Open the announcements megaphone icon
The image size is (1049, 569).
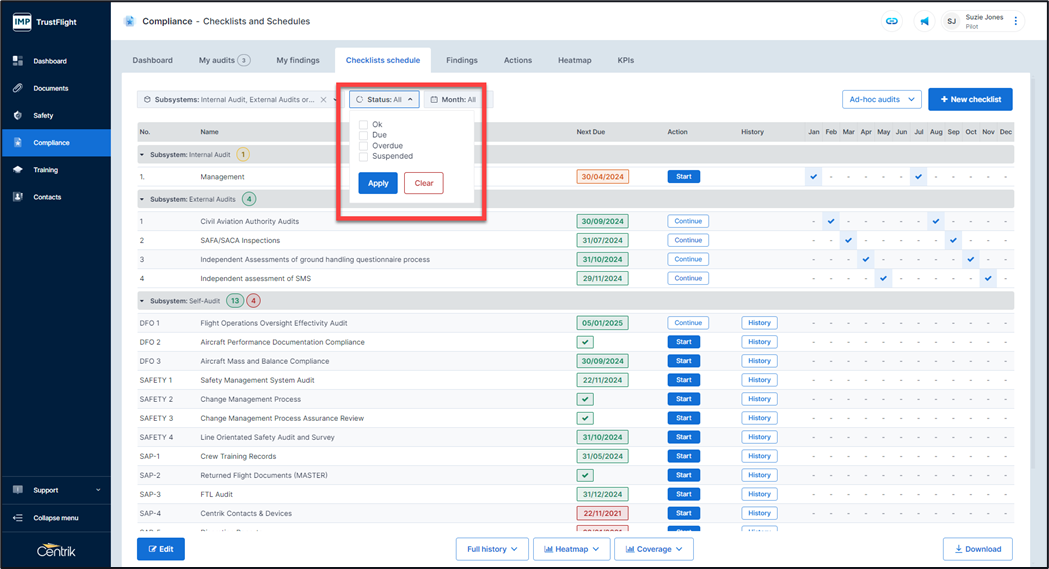925,21
